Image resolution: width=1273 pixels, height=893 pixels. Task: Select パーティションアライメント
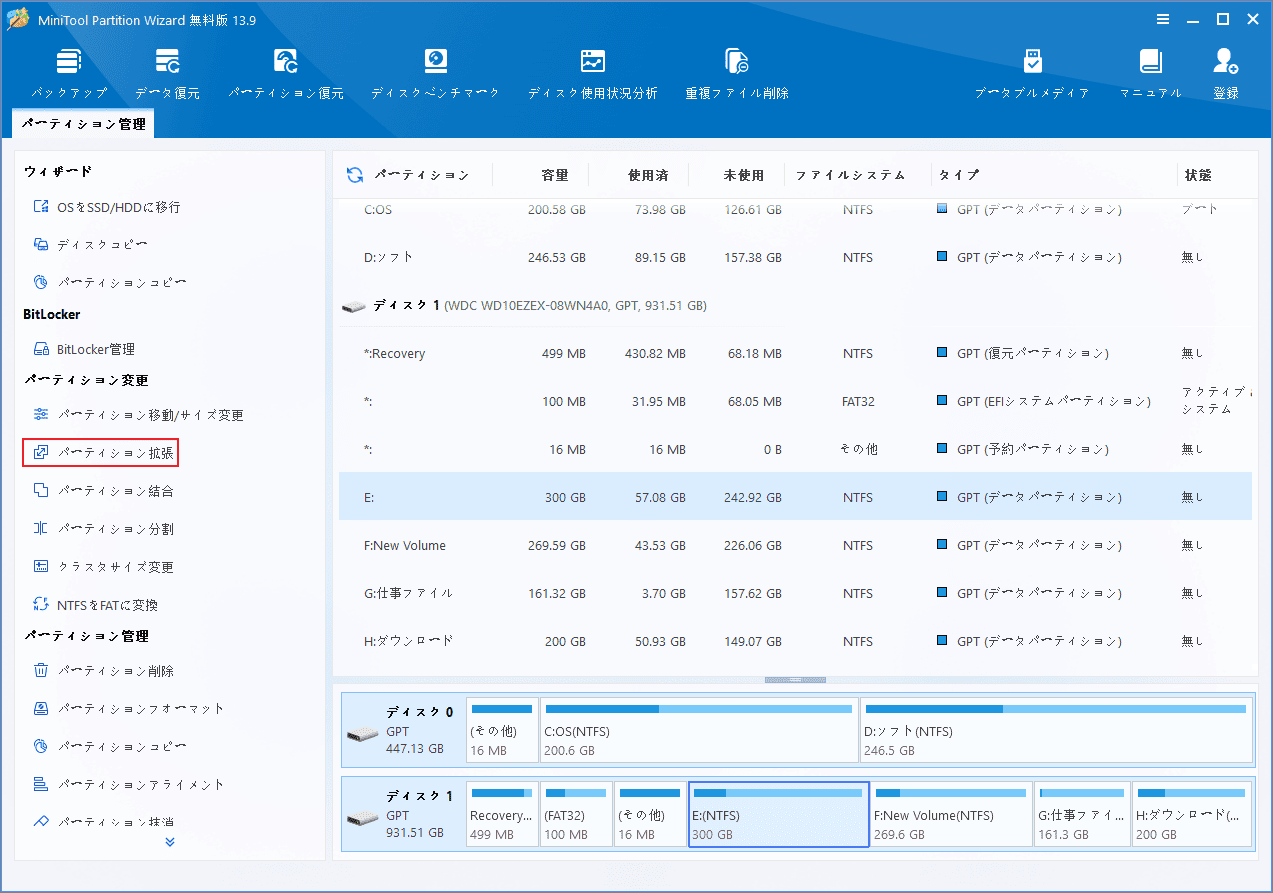tap(129, 785)
